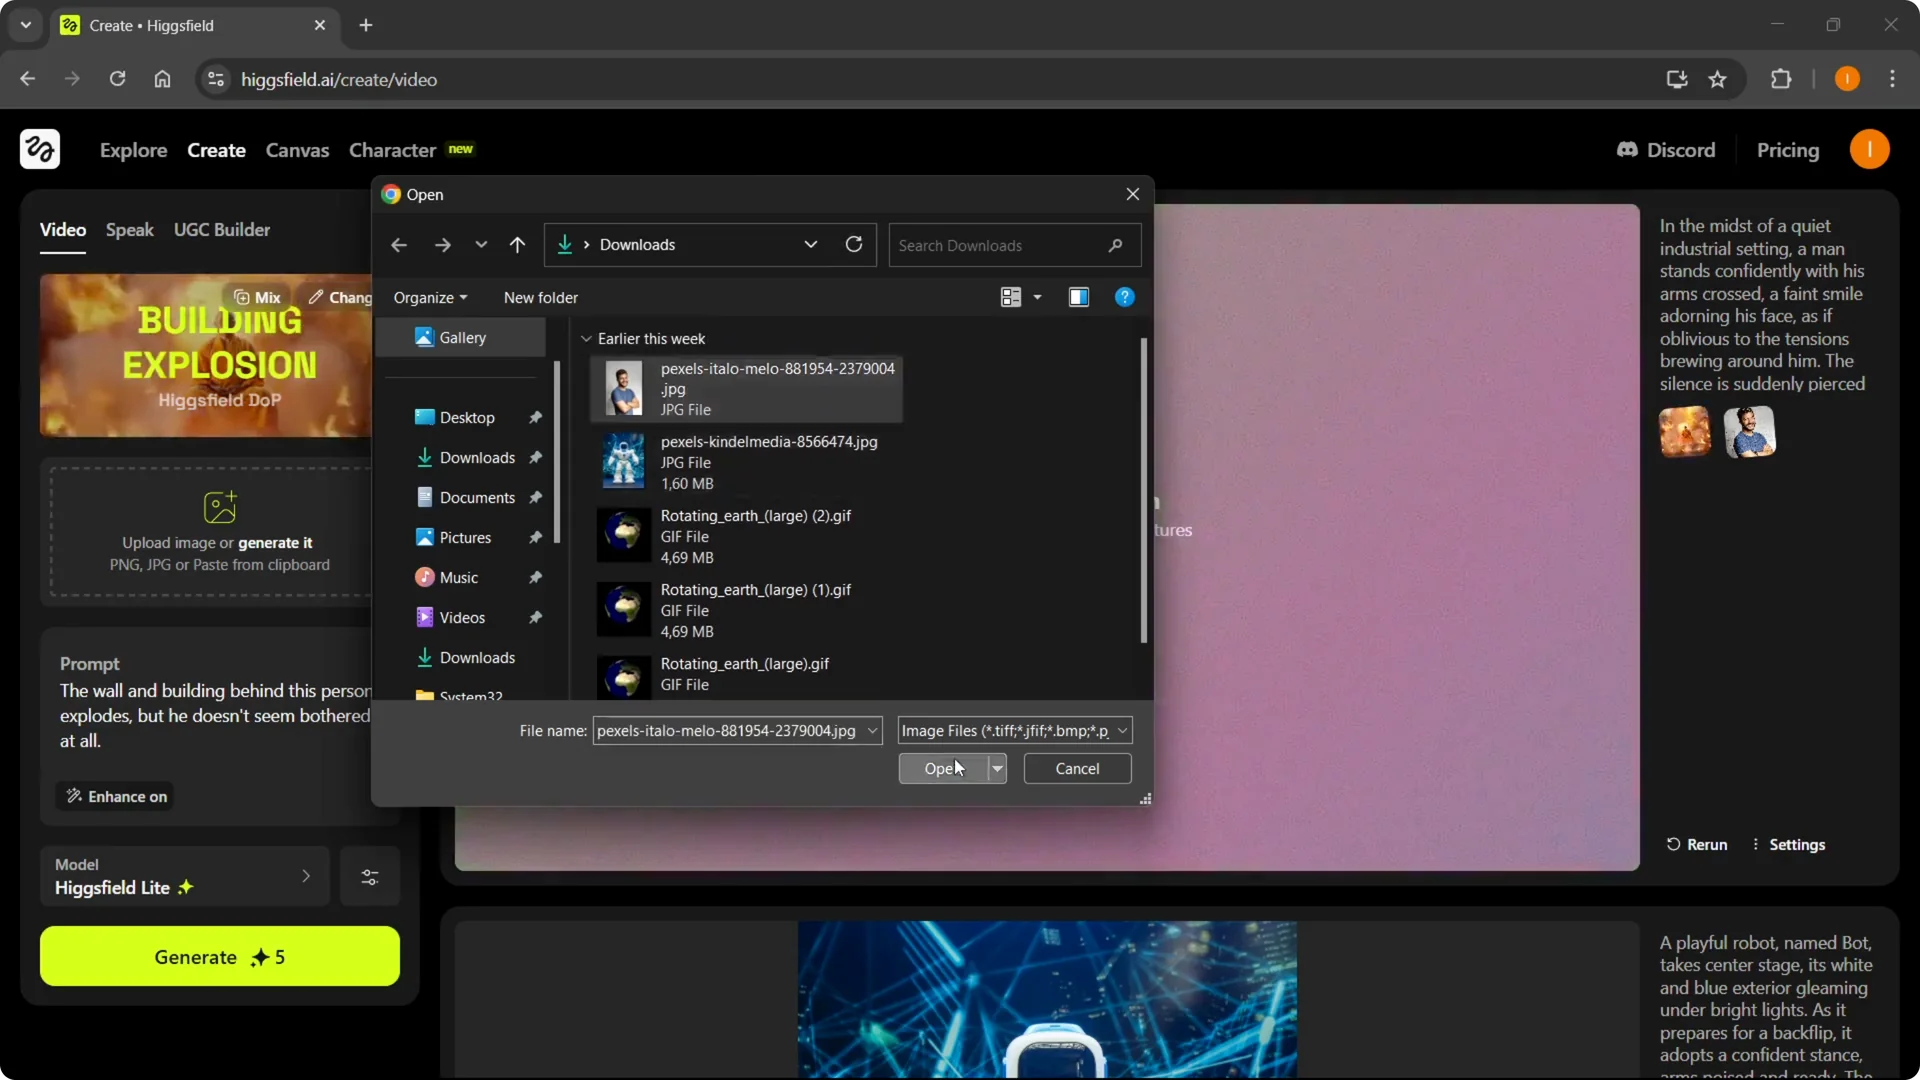The image size is (1920, 1080).
Task: Open the browser extensions icon
Action: (x=1782, y=79)
